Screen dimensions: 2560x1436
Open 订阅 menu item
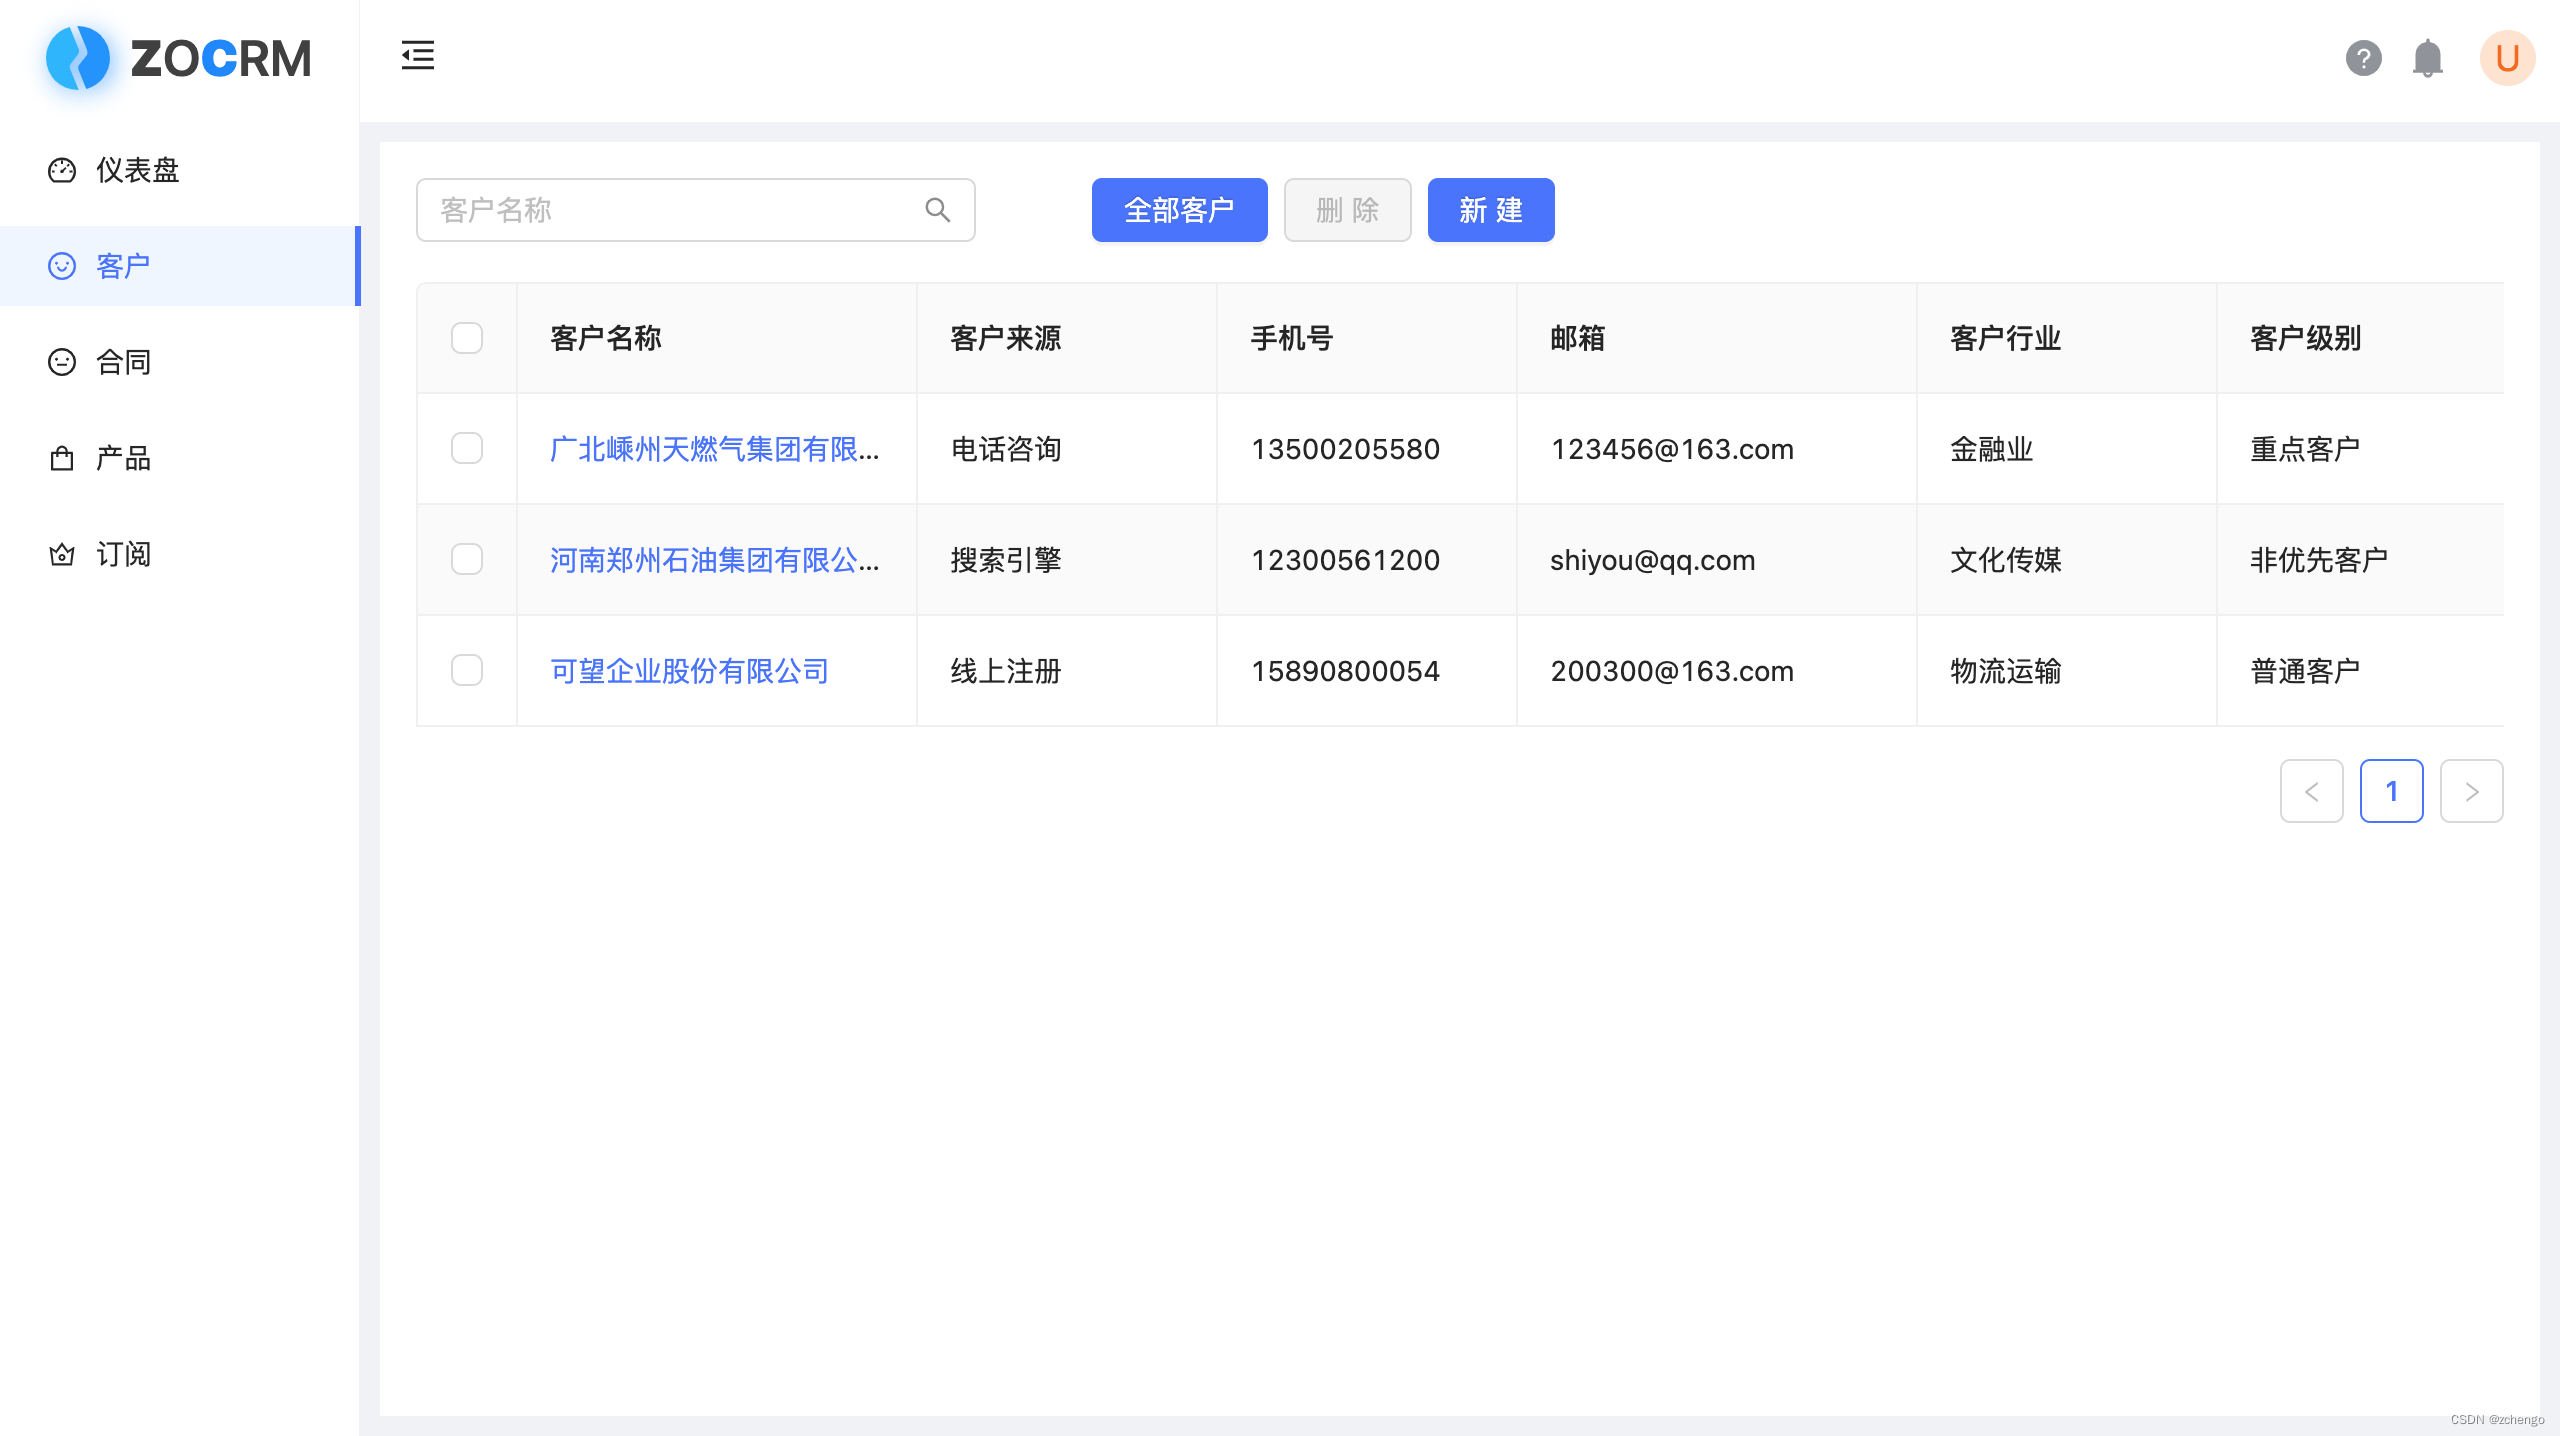(x=180, y=554)
